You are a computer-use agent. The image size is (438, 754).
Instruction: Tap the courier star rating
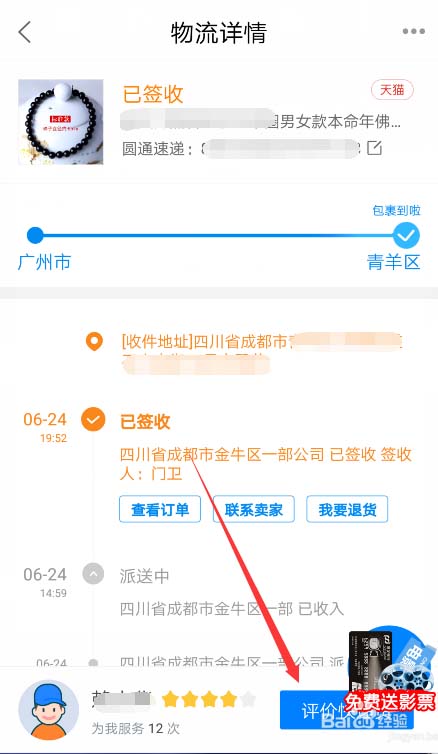(x=209, y=700)
